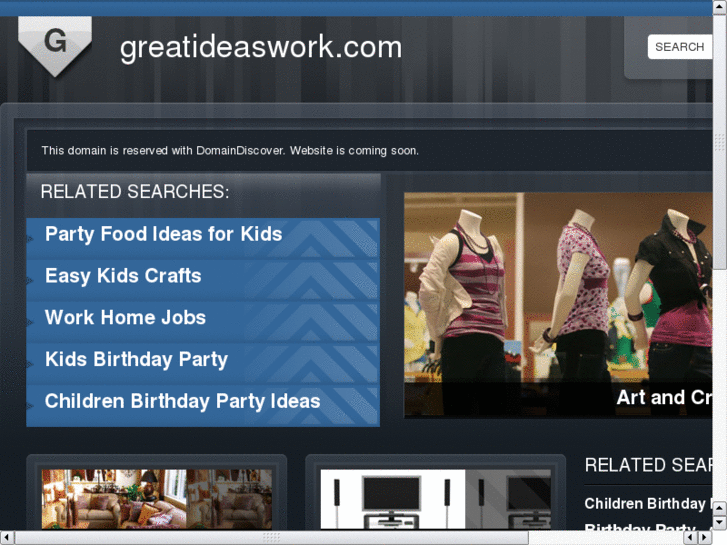727x545 pixels.
Task: Choose Kids Birthday Party related search
Action: [136, 359]
